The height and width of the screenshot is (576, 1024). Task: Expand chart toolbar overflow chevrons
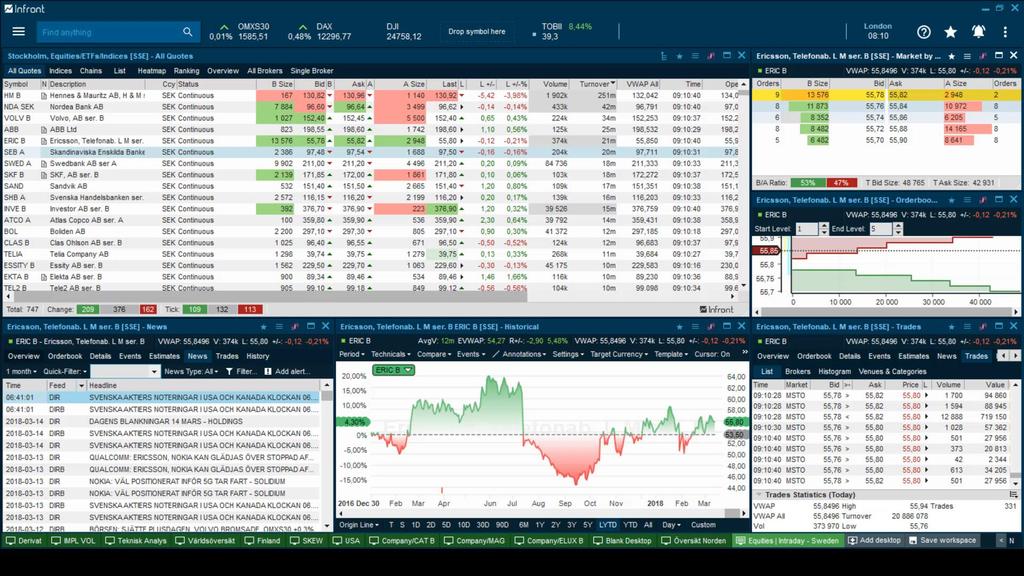[x=744, y=353]
